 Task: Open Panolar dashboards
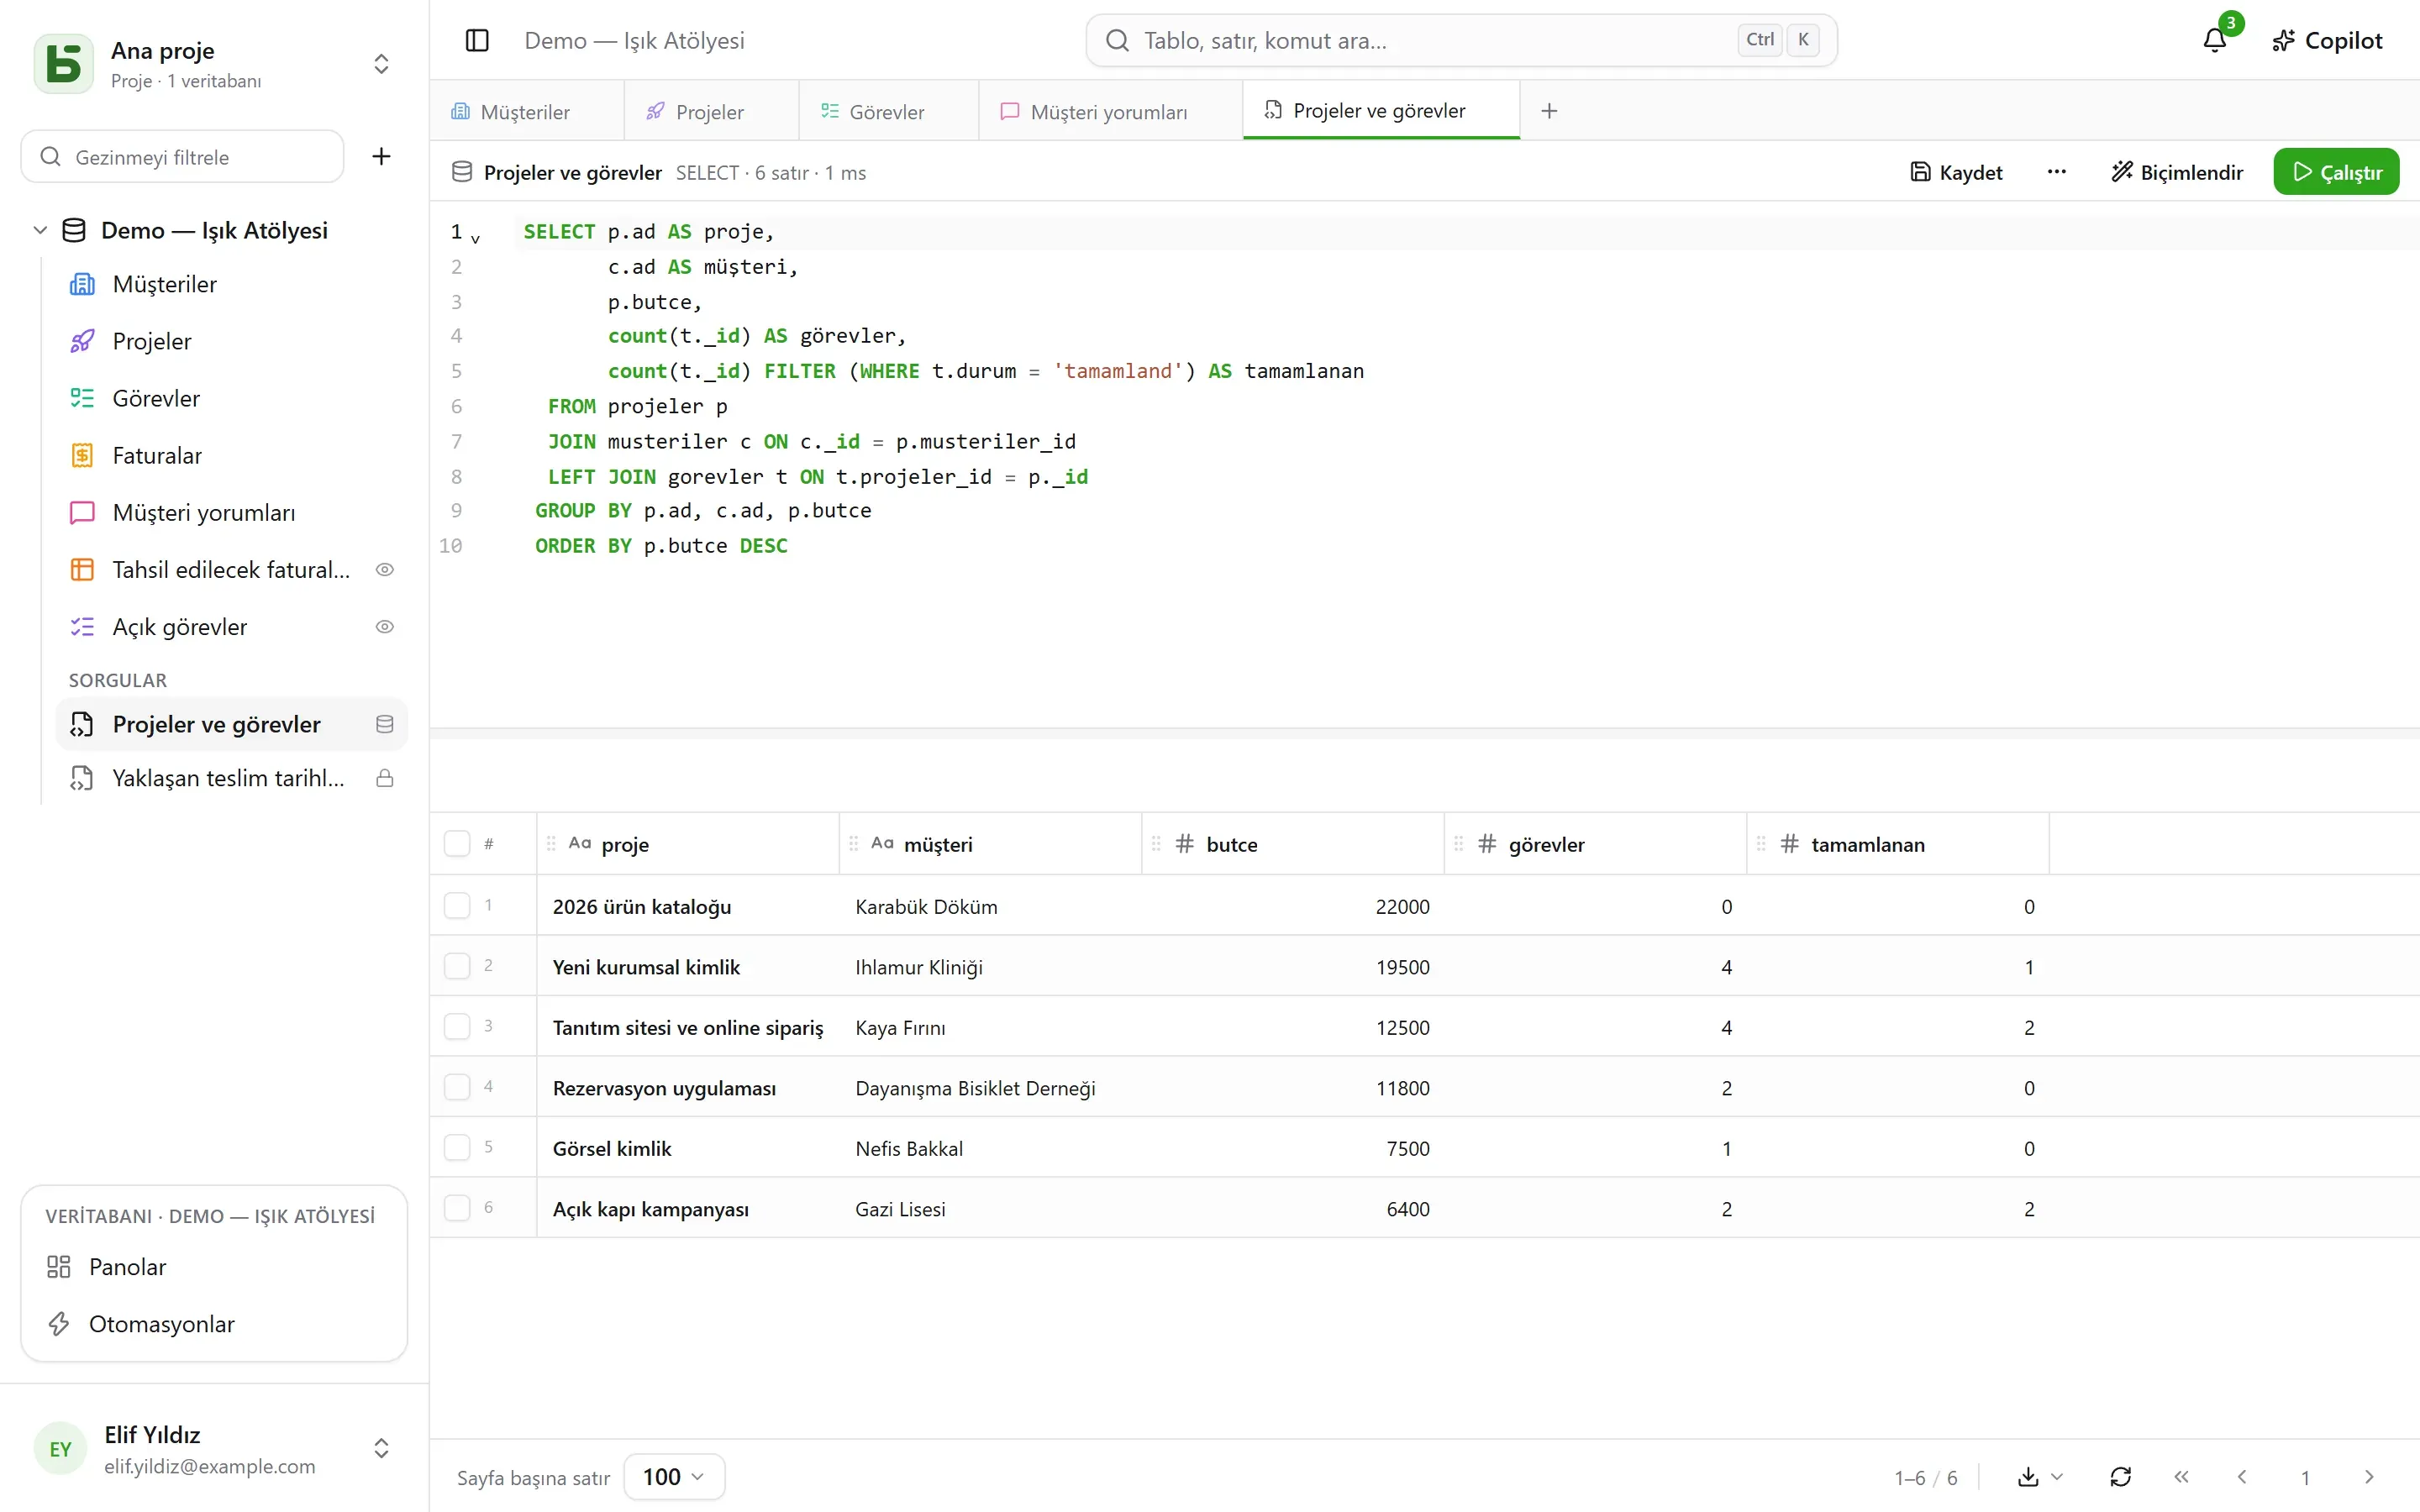tap(214, 1266)
